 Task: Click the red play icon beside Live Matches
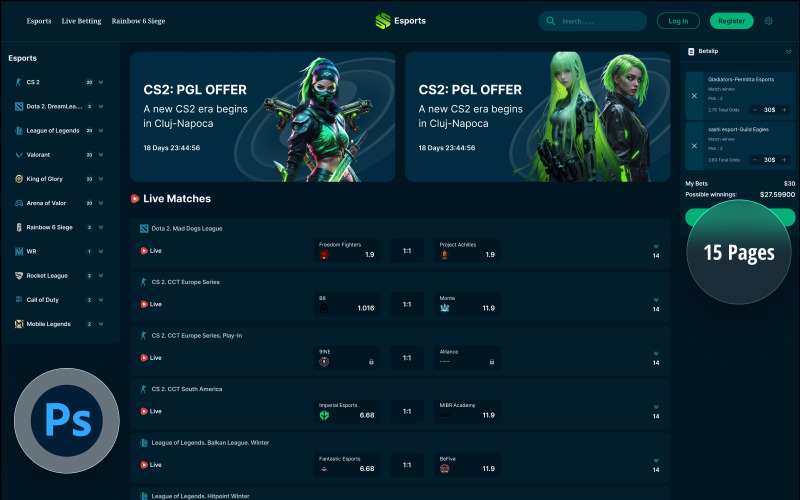(135, 198)
